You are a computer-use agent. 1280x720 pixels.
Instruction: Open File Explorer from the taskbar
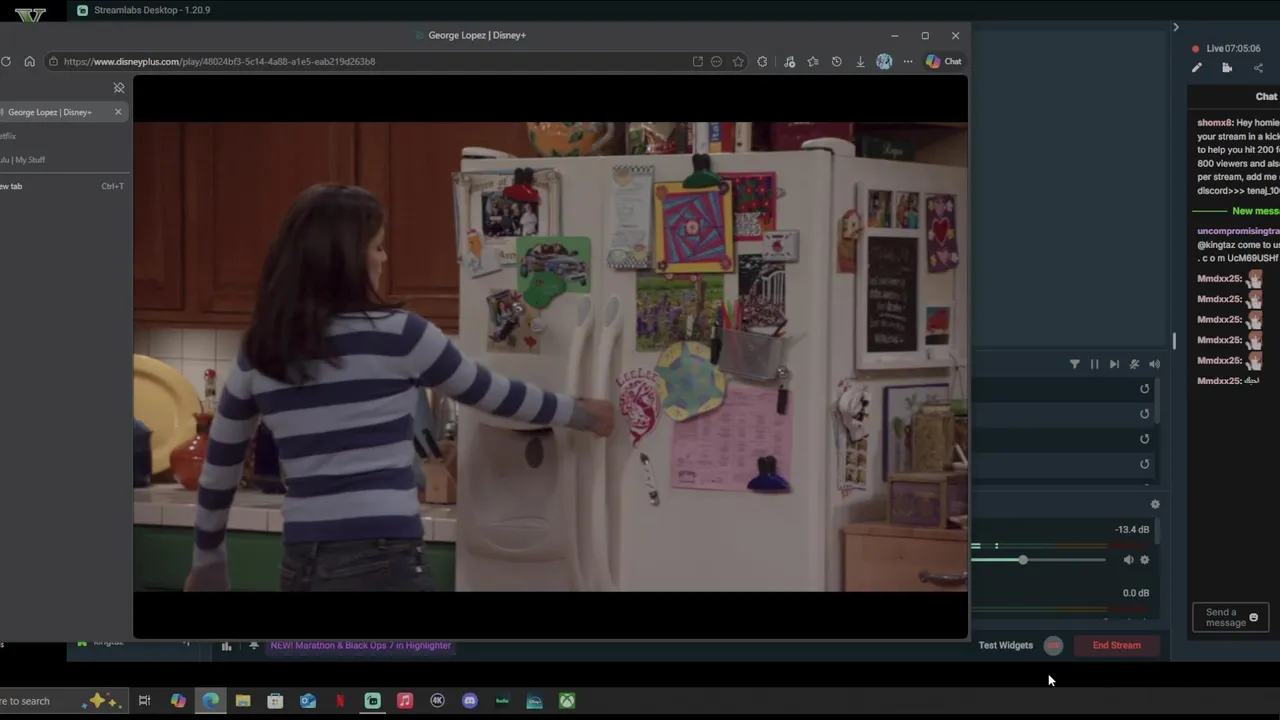tap(243, 701)
